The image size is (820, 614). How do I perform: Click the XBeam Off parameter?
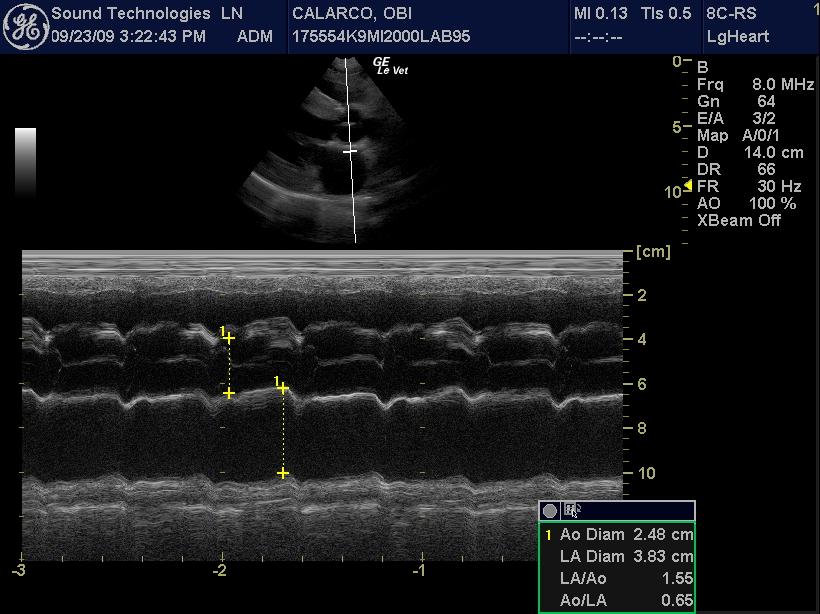pos(738,220)
